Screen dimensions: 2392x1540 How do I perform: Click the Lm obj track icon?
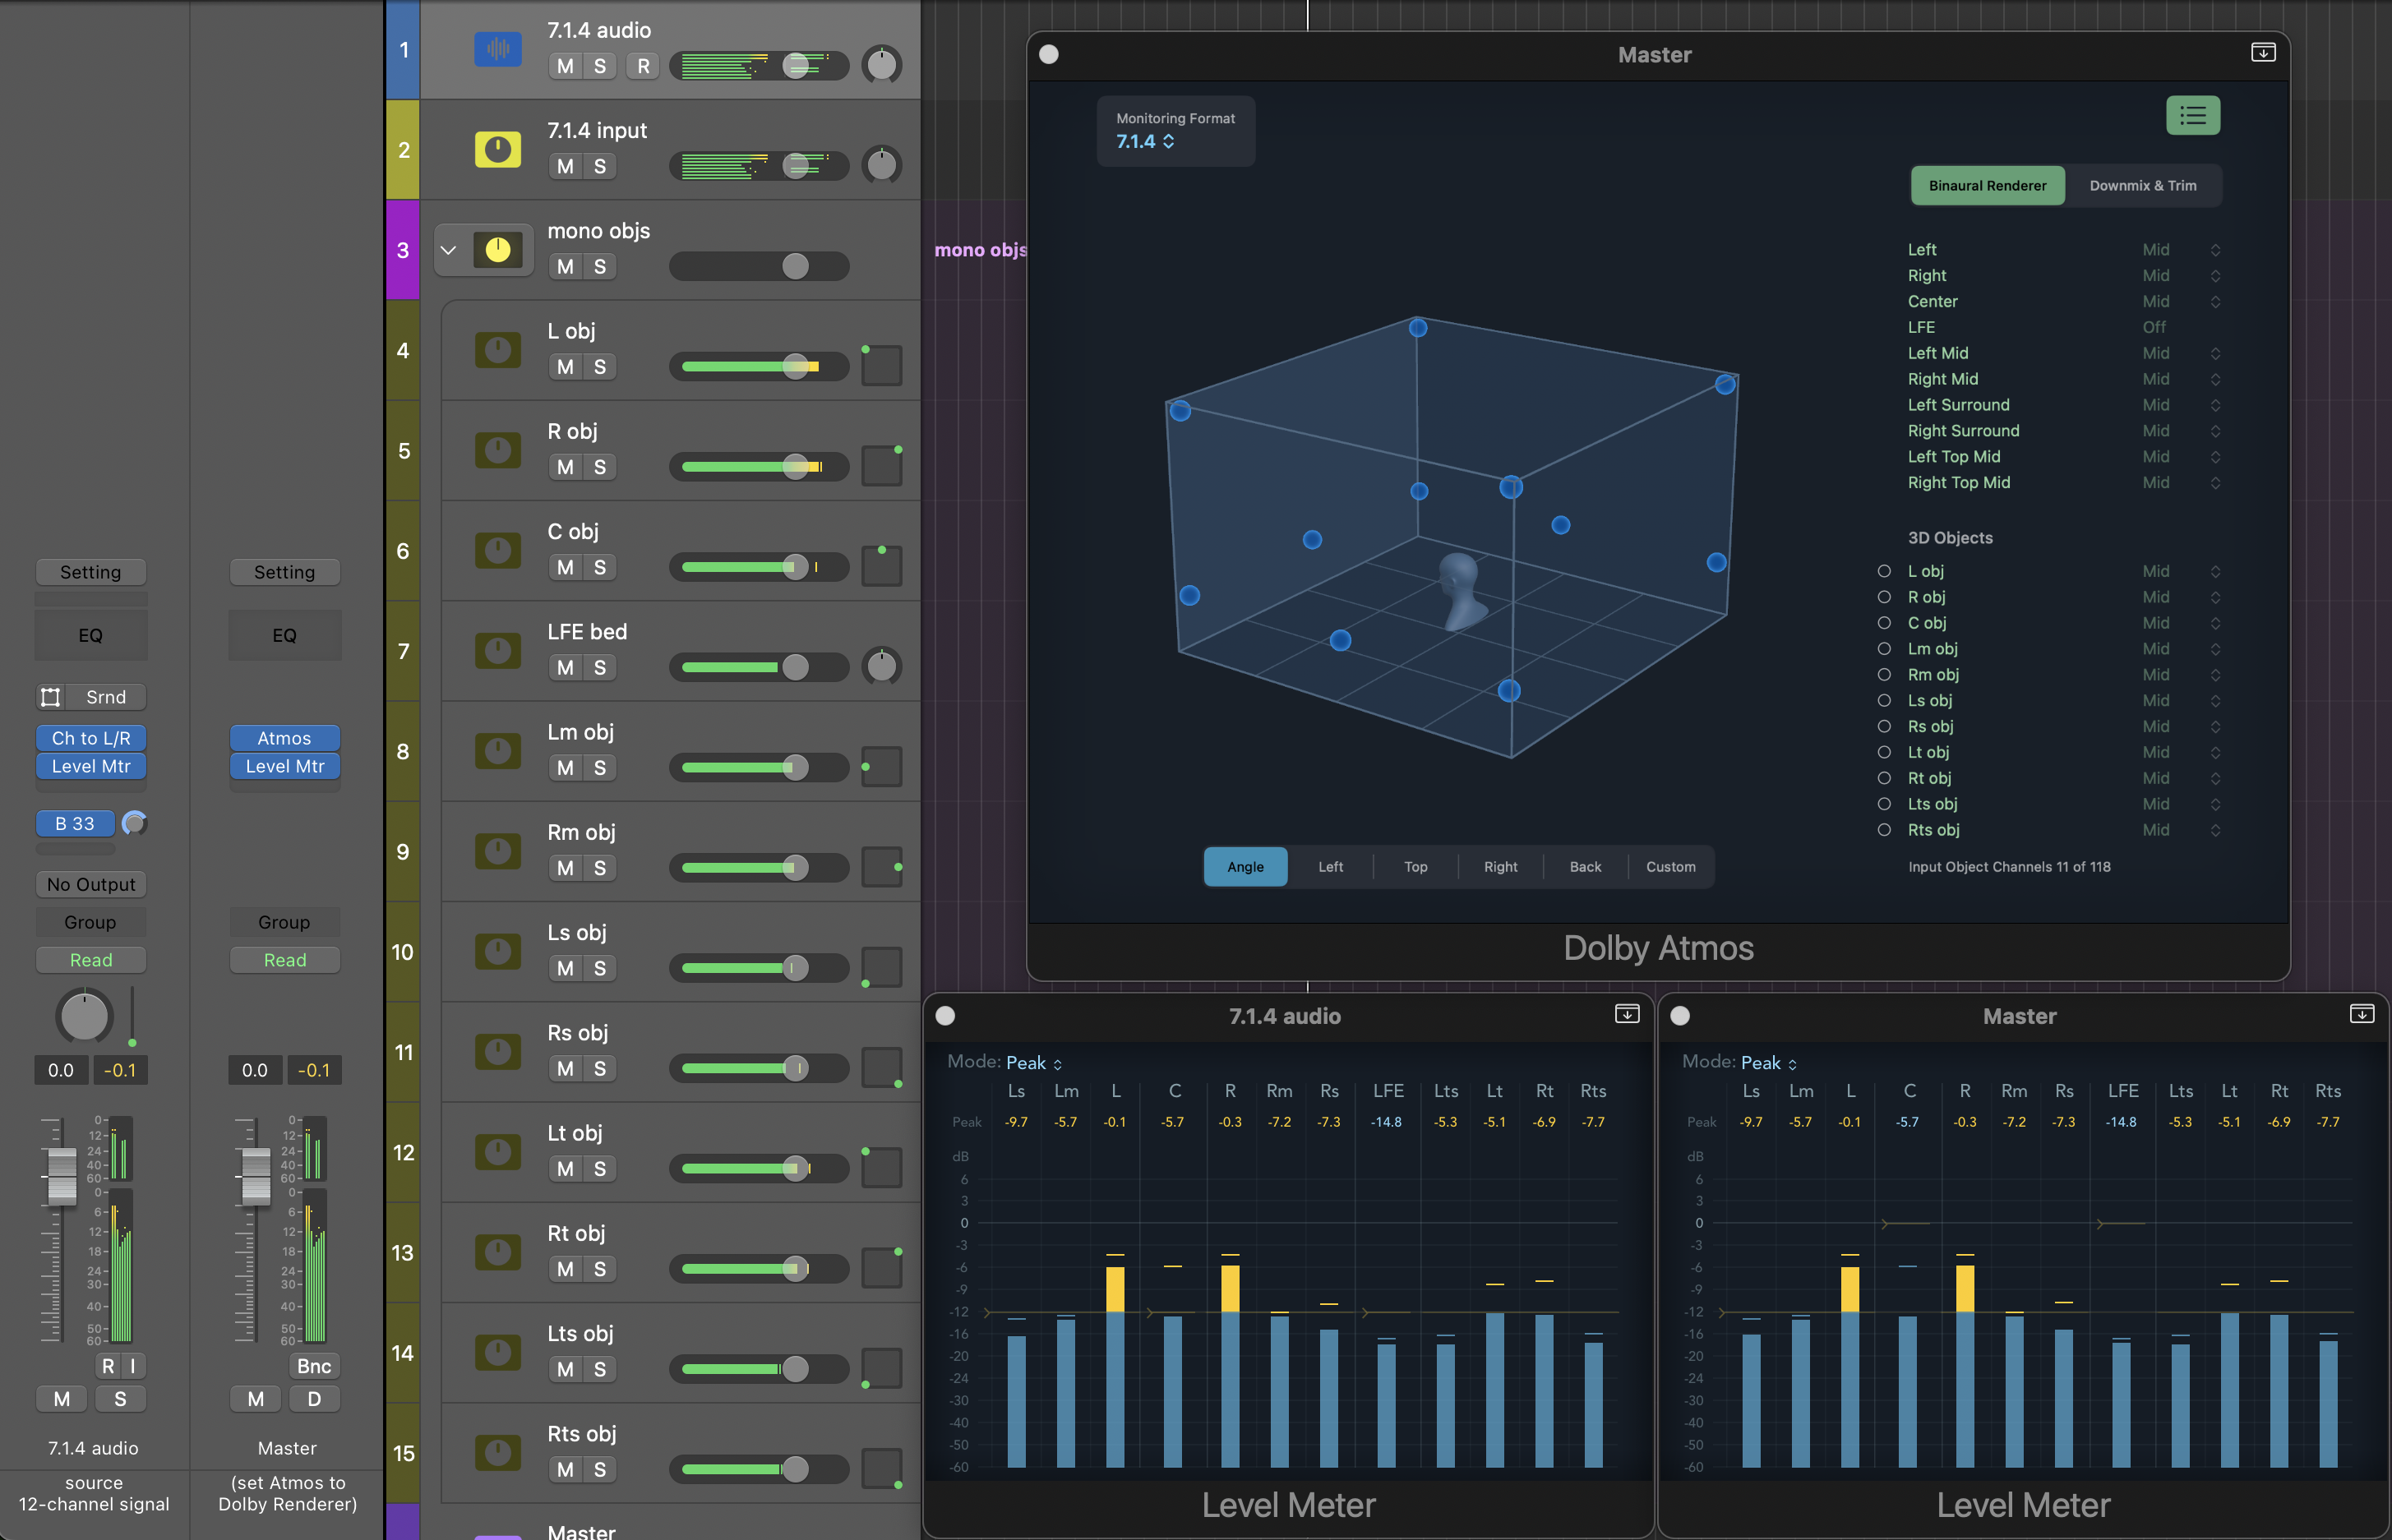pyautogui.click(x=498, y=751)
